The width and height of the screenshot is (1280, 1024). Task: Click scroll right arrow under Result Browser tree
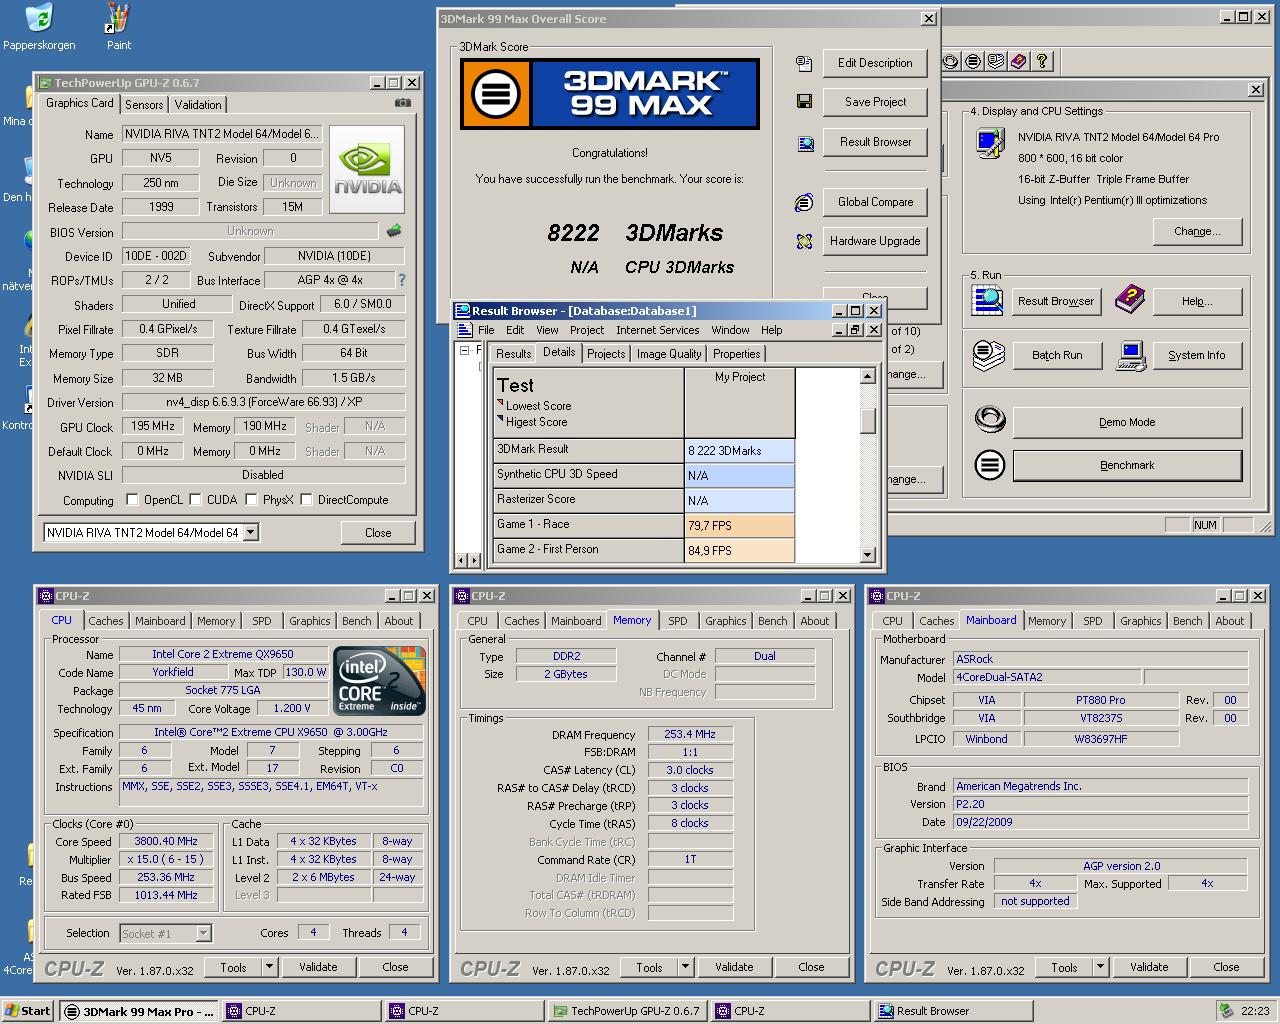click(474, 560)
